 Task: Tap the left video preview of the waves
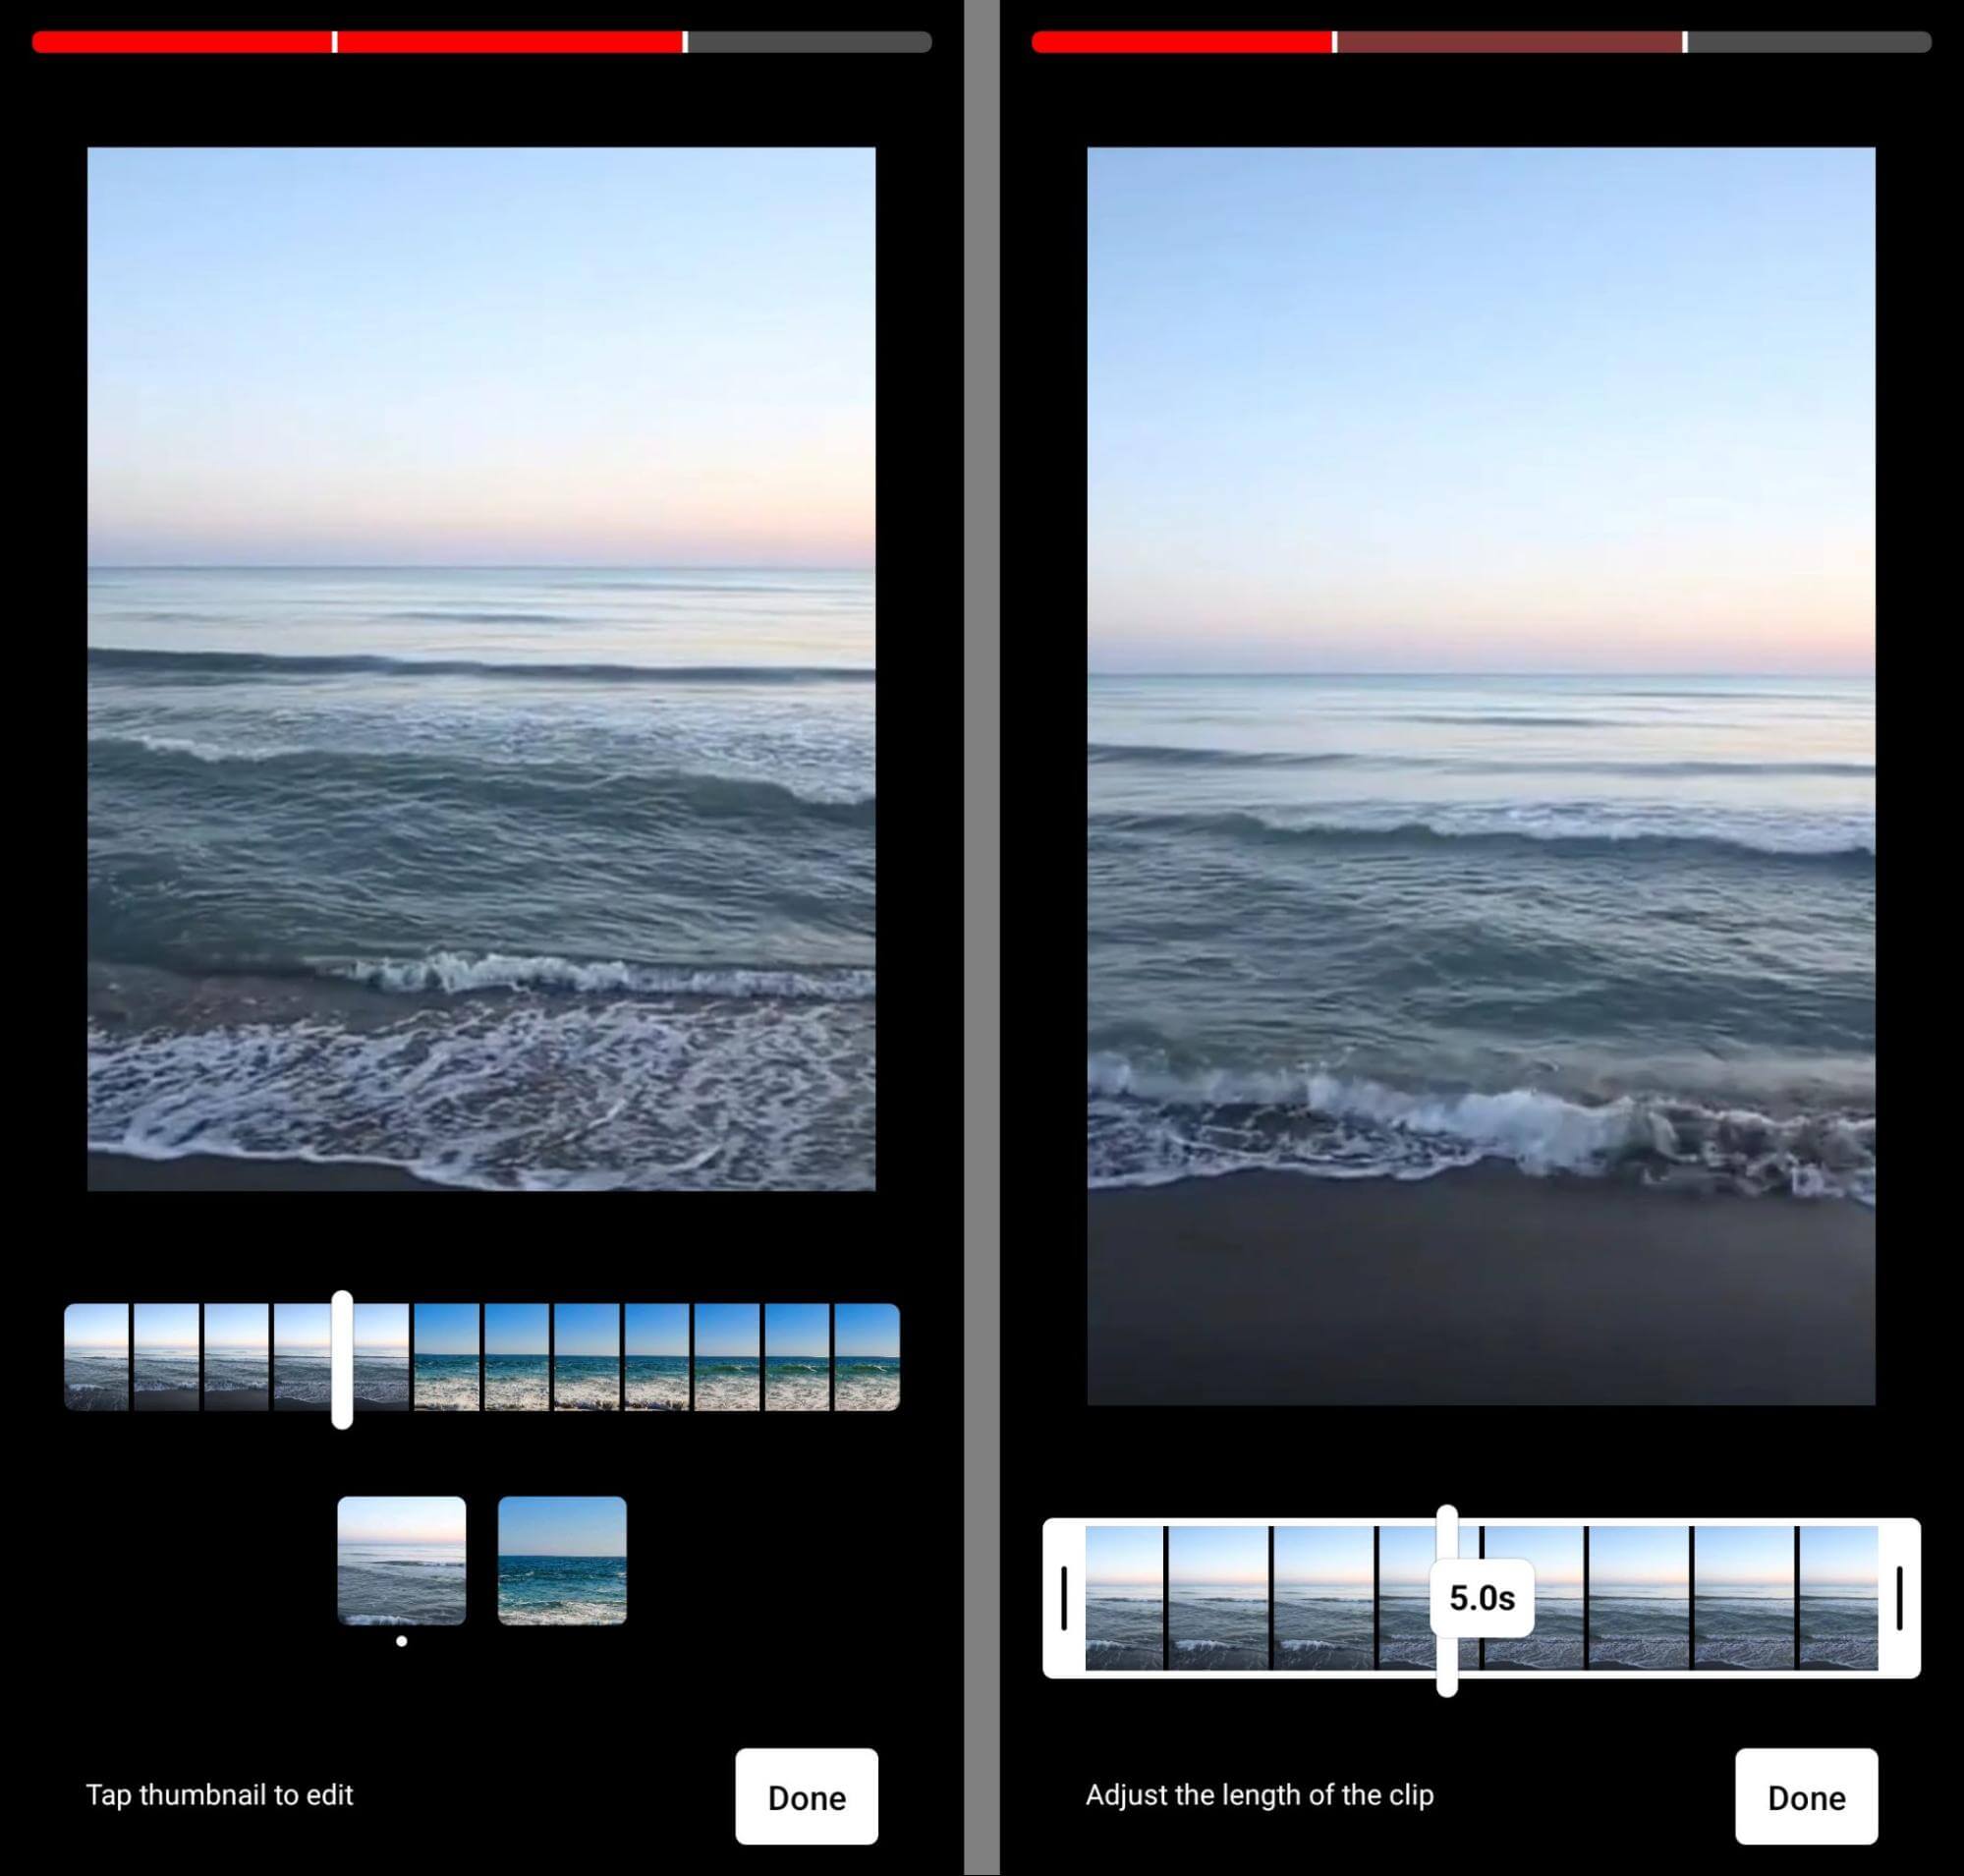(x=482, y=669)
